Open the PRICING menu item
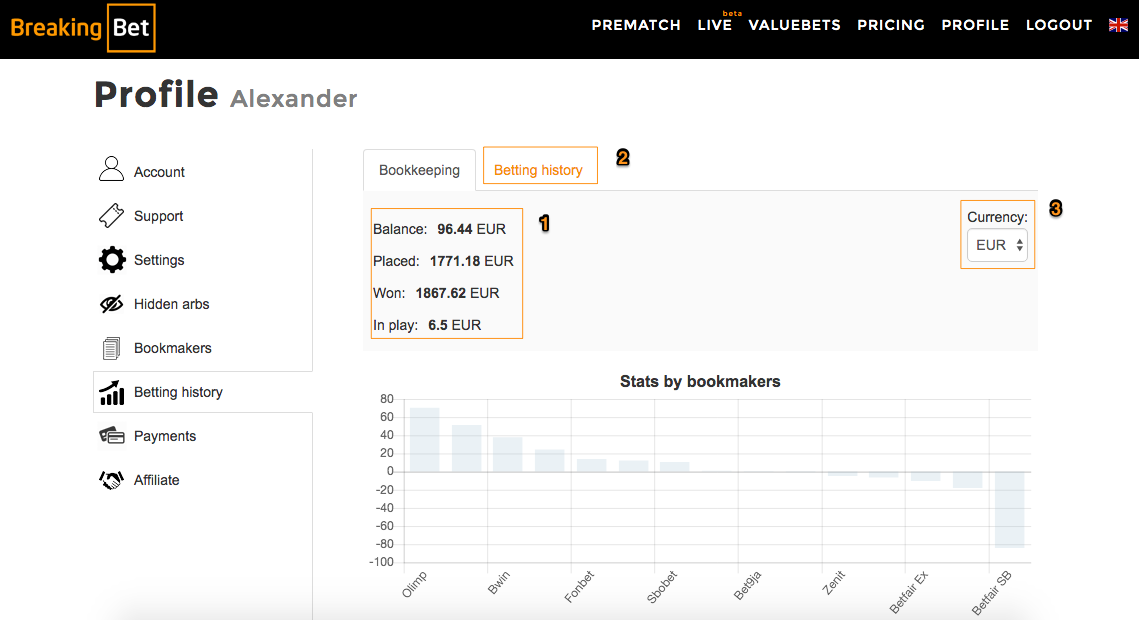 pyautogui.click(x=891, y=25)
